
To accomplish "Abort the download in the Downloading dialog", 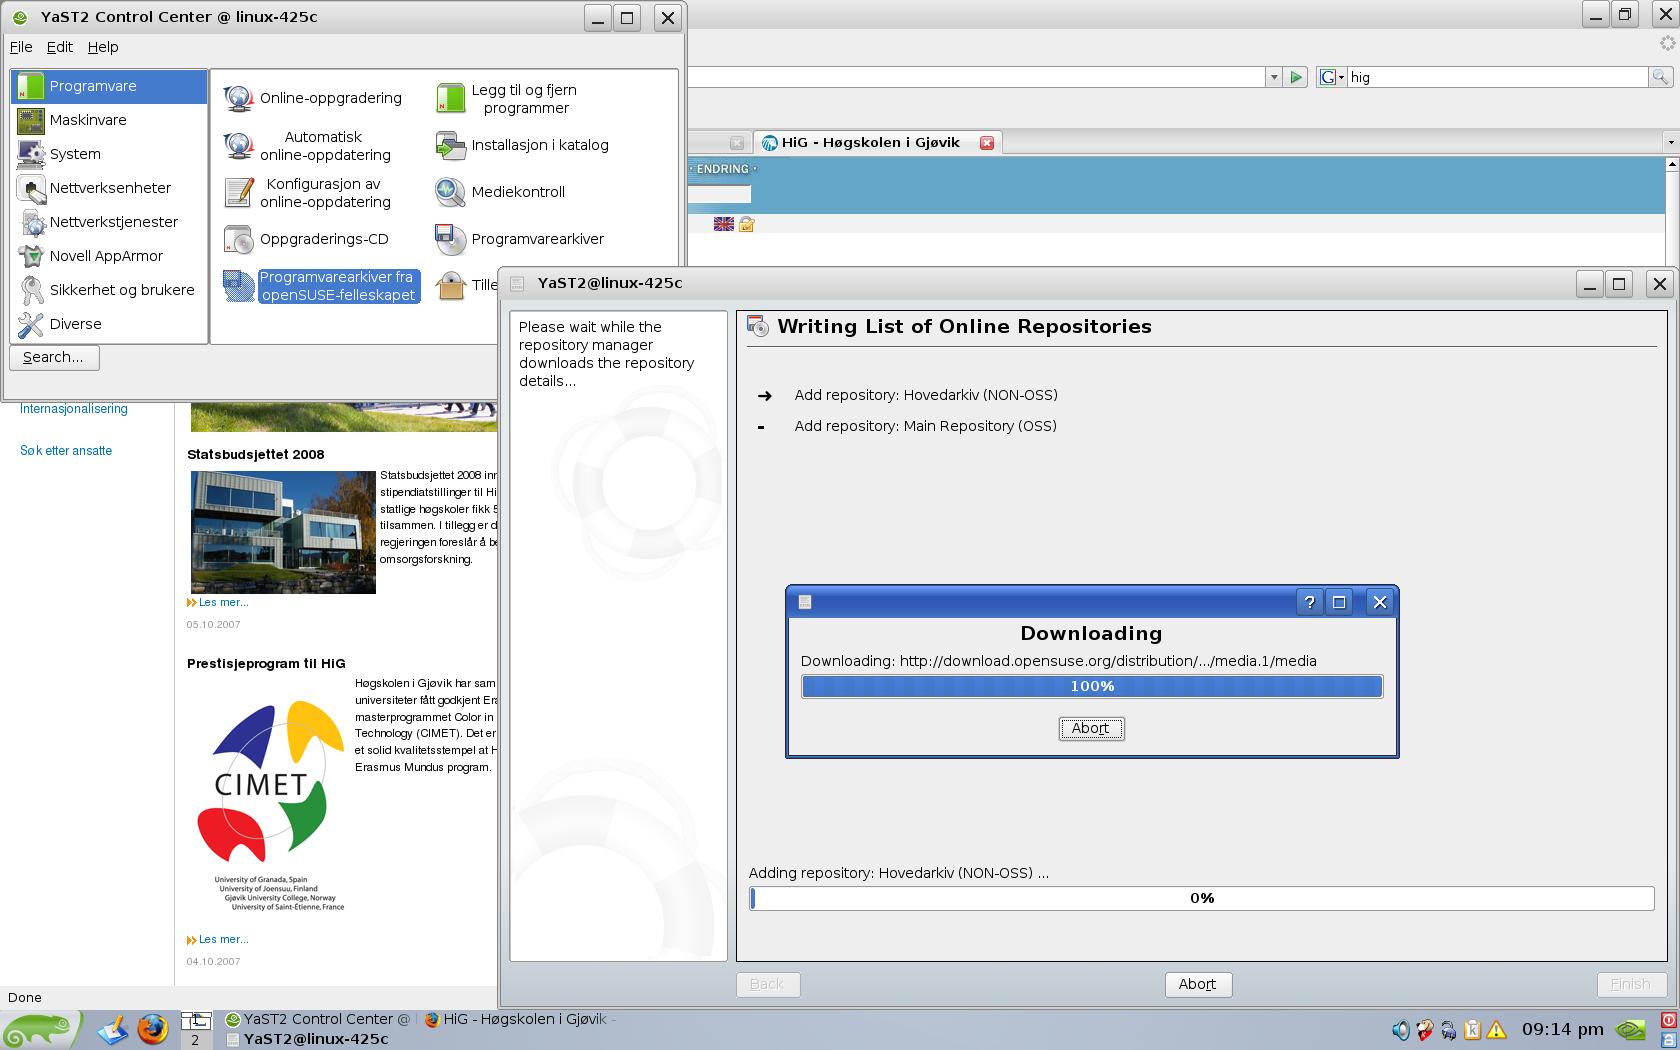I will click(1091, 728).
